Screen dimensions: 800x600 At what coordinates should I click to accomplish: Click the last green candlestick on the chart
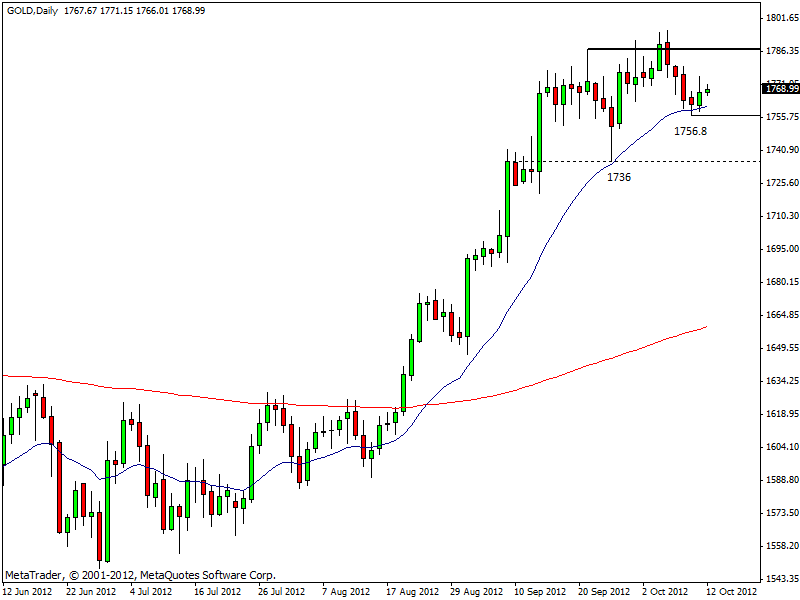[x=707, y=90]
